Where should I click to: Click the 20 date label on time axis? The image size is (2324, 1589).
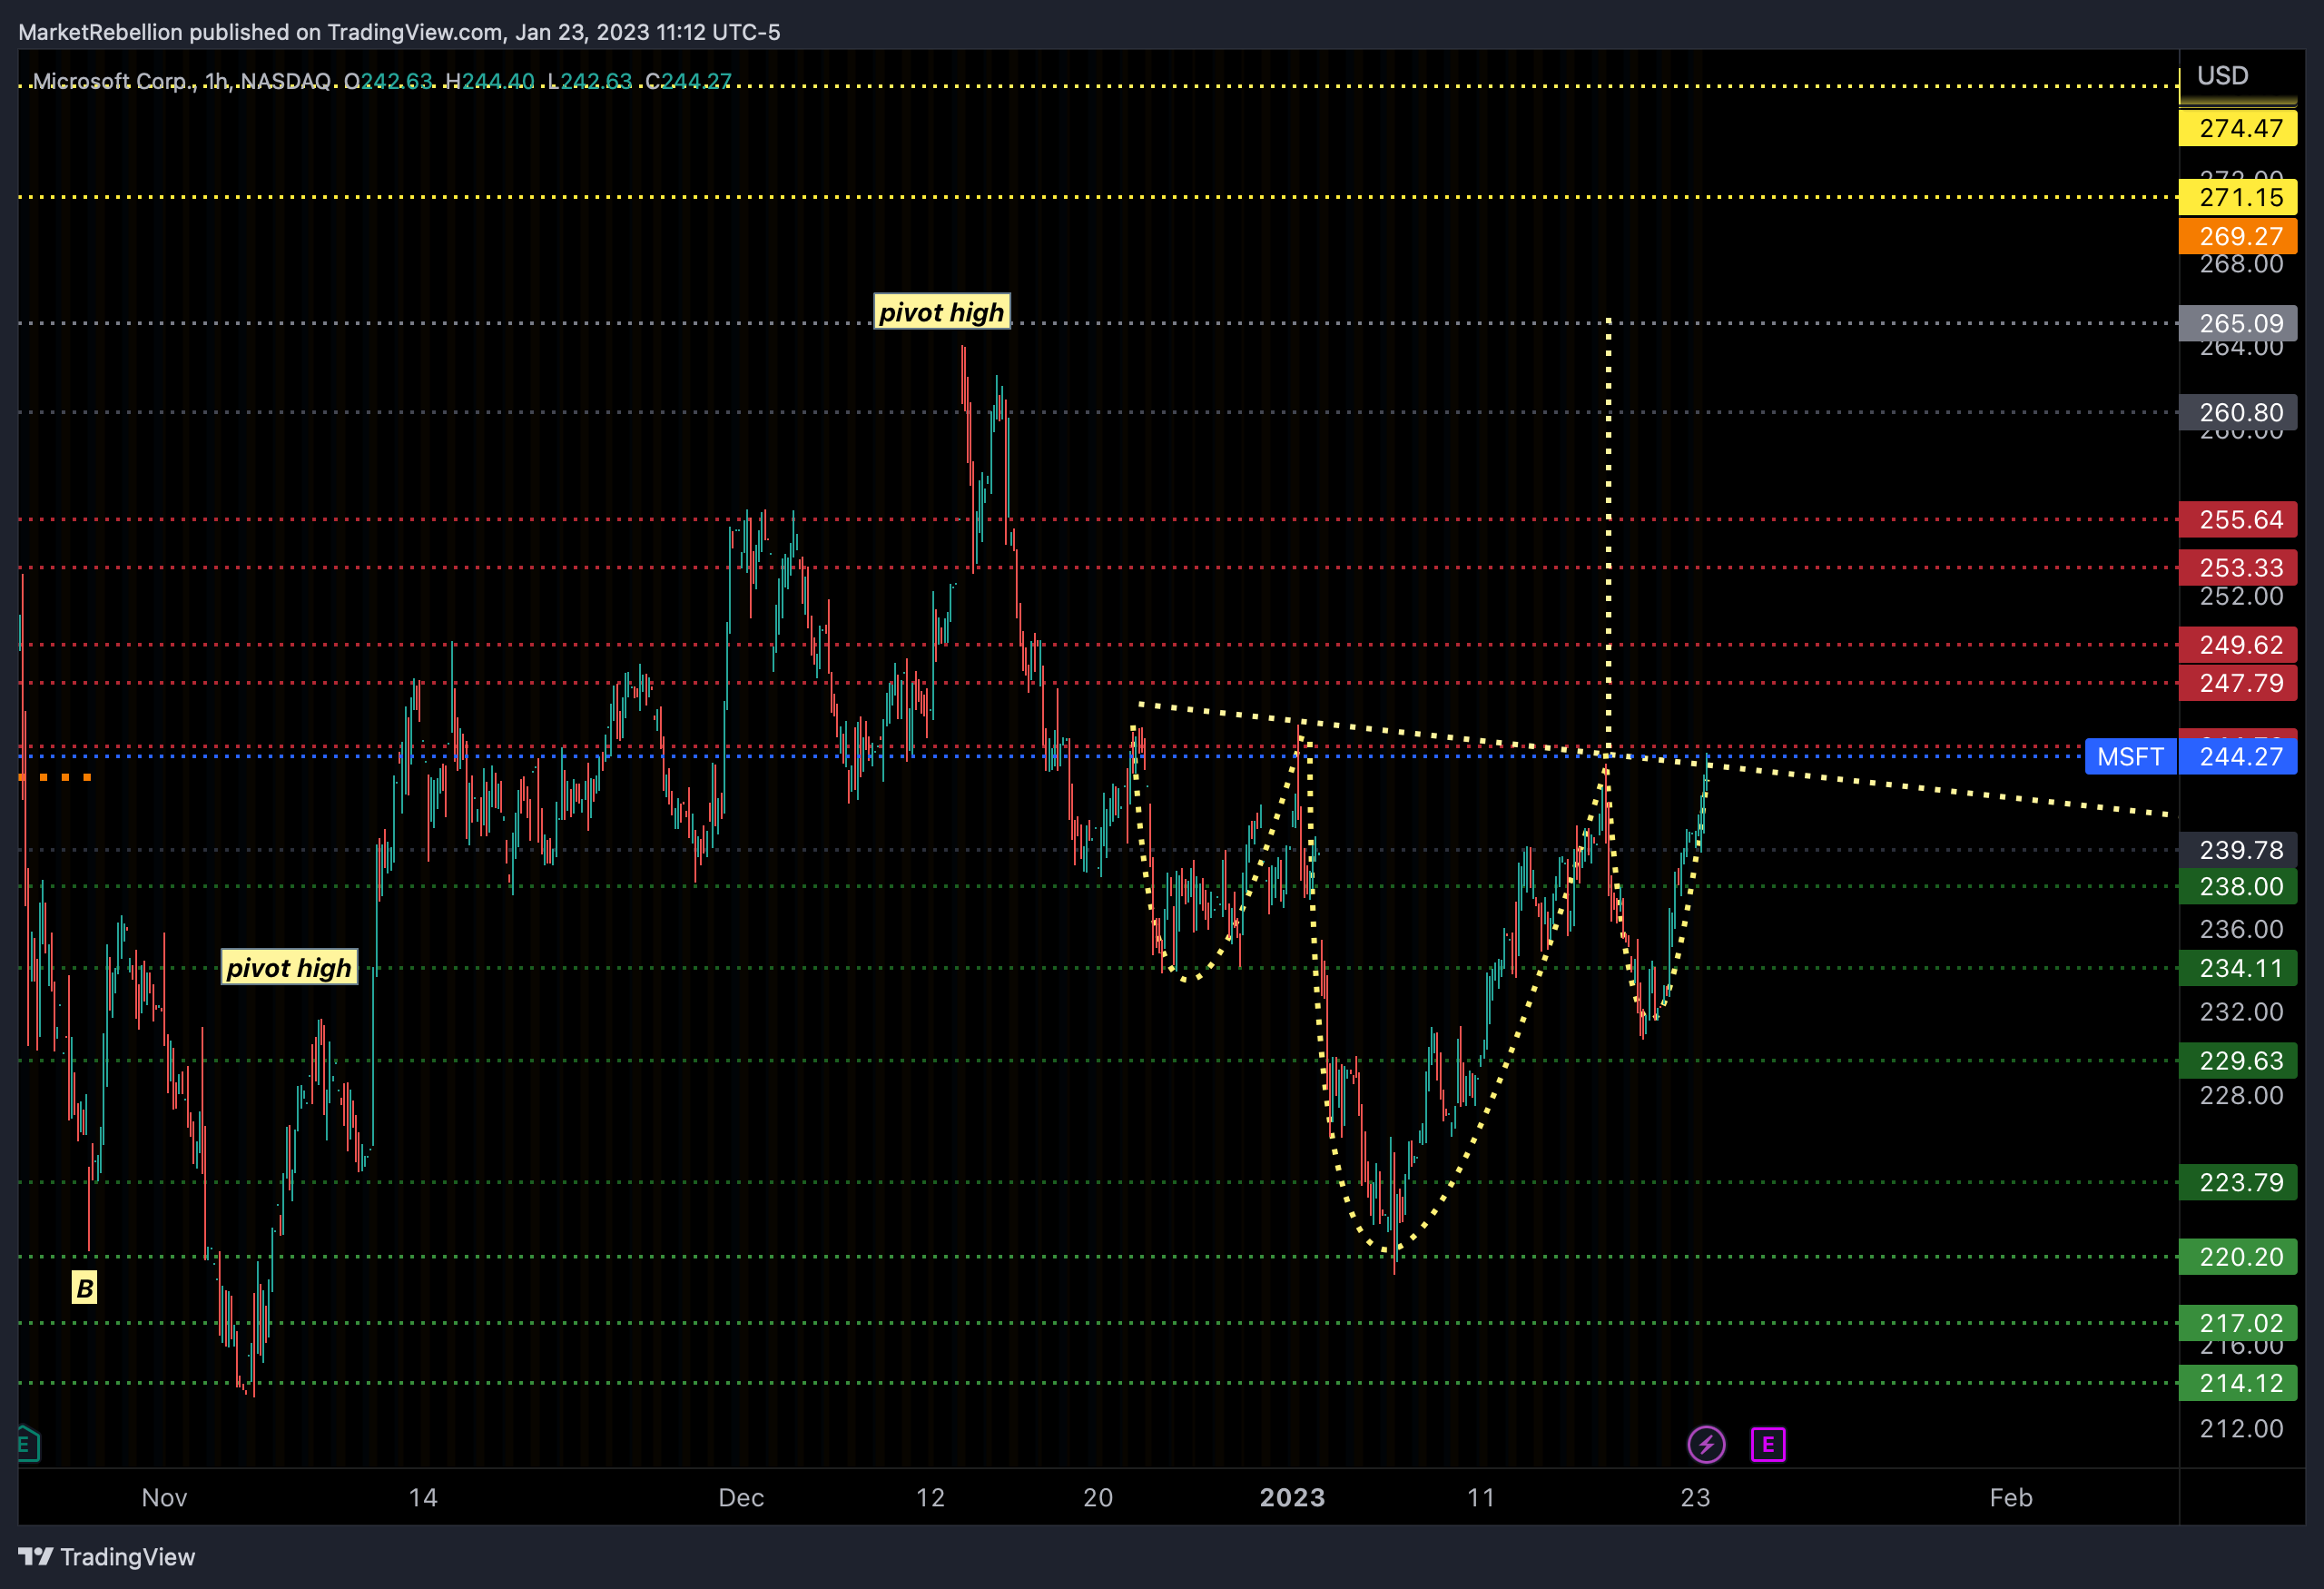click(x=1098, y=1497)
